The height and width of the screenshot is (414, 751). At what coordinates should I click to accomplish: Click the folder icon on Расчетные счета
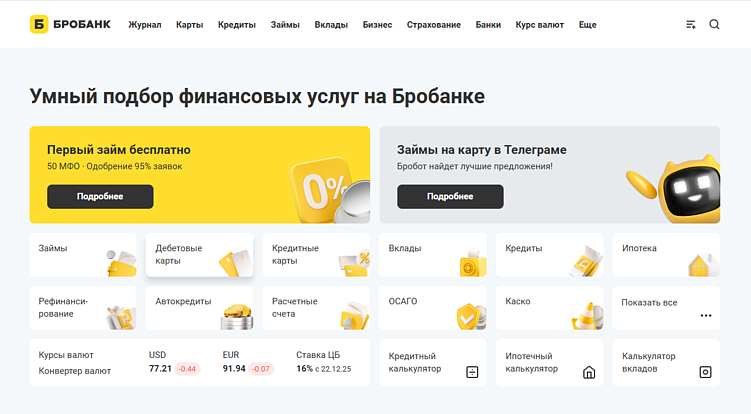[x=355, y=315]
